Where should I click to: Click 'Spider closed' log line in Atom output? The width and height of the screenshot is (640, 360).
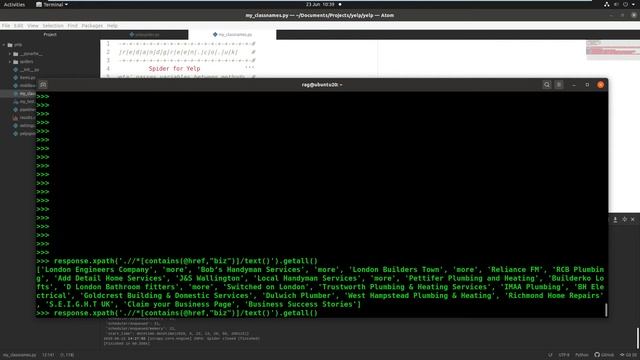[182, 338]
